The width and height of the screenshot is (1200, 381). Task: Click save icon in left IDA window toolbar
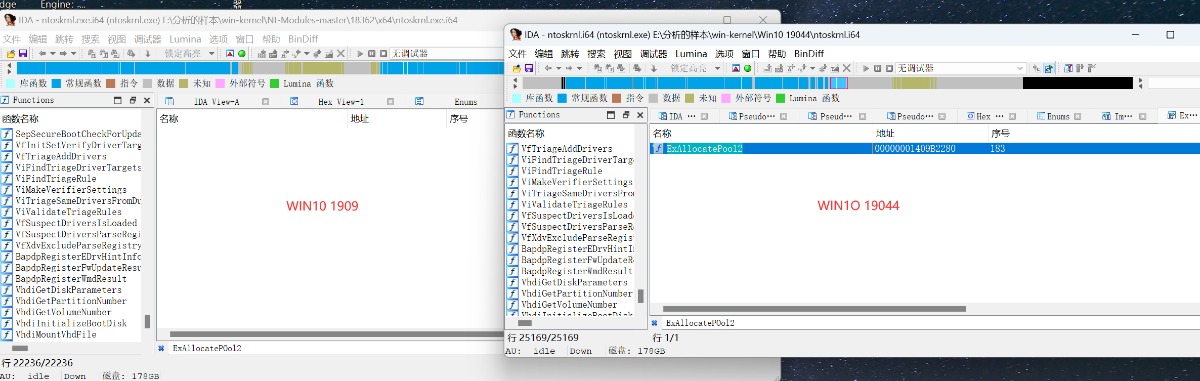click(x=23, y=53)
